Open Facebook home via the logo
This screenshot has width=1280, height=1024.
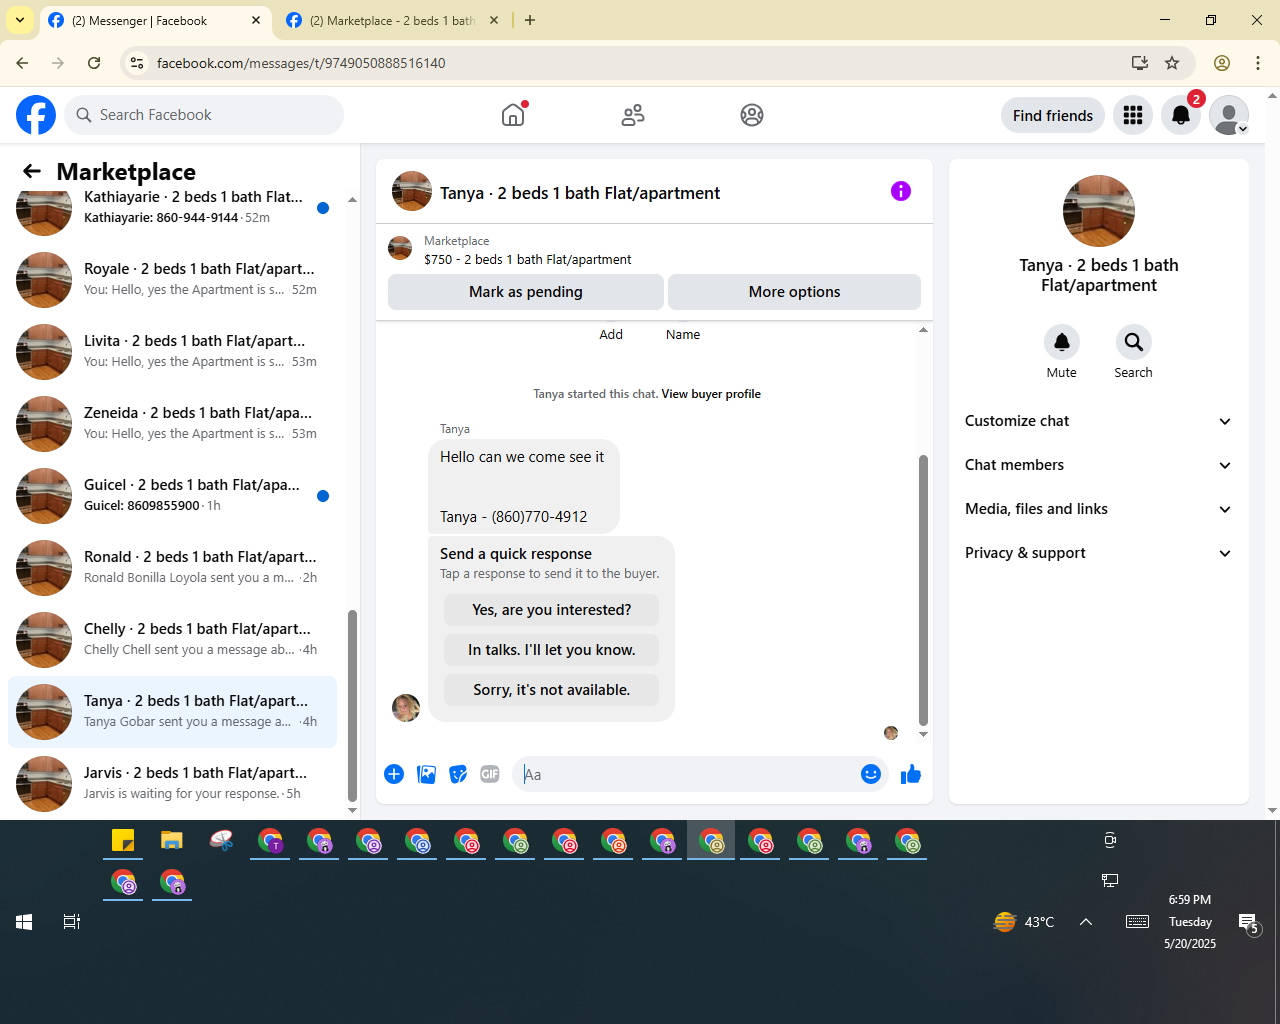click(x=36, y=115)
